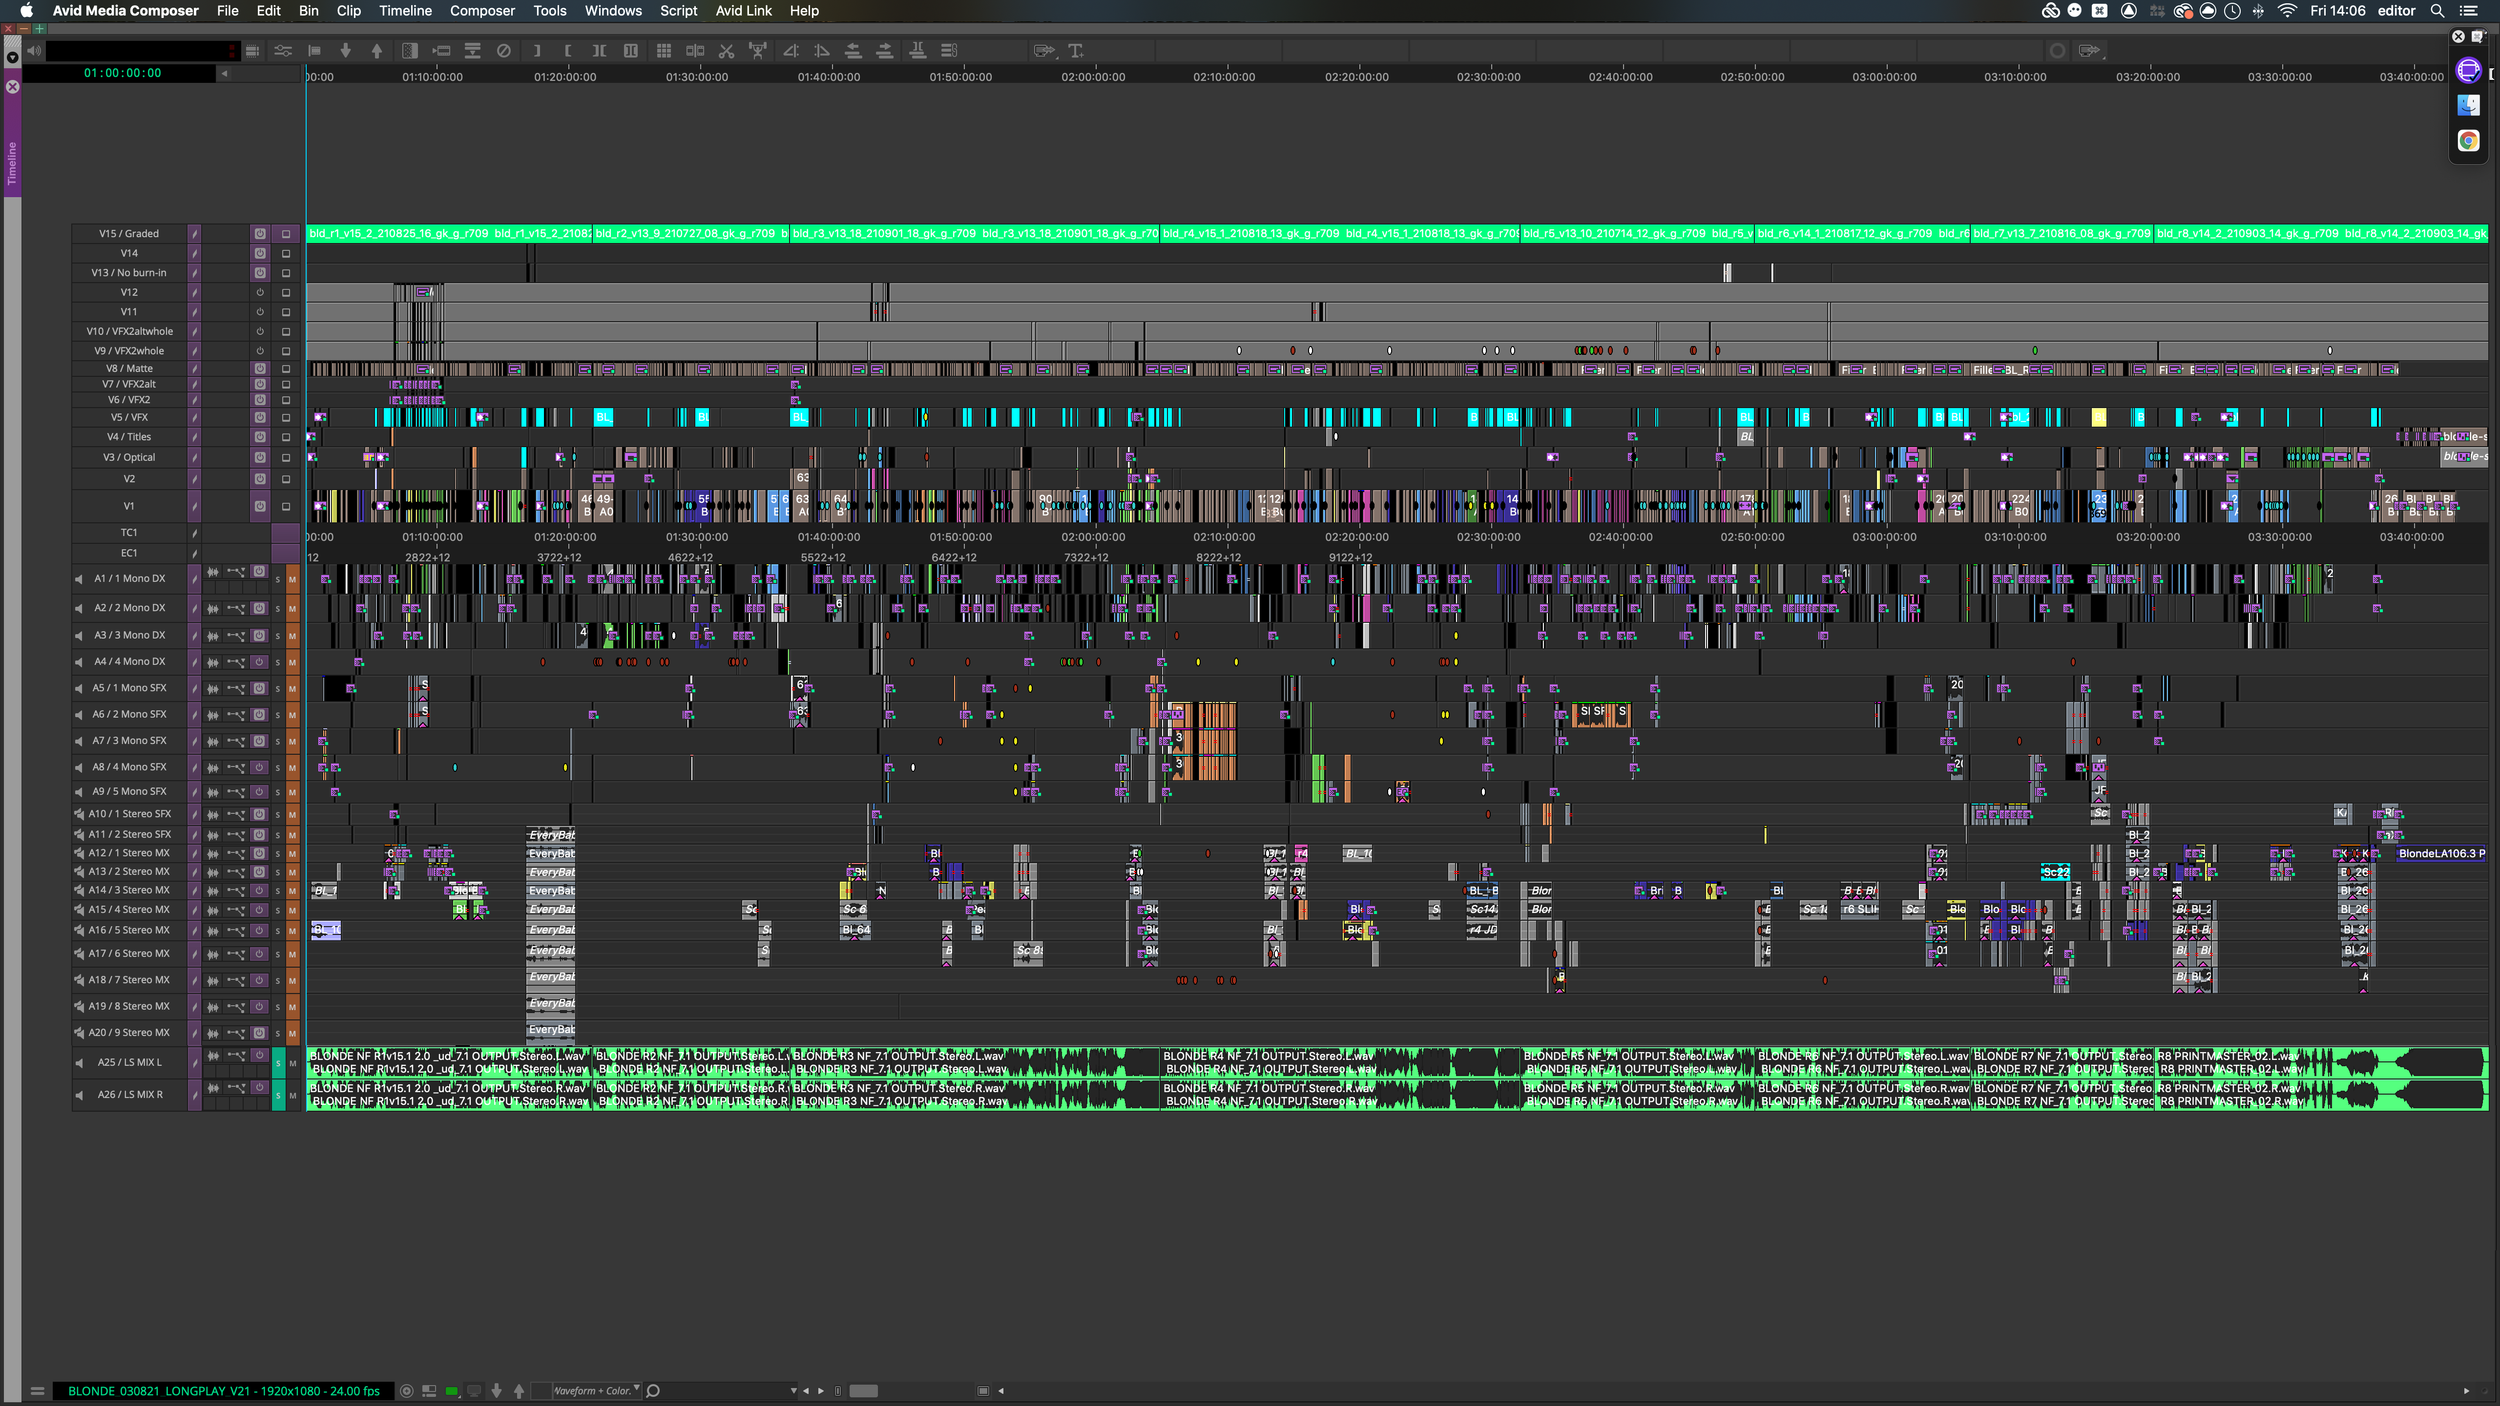Screen dimensions: 2500x1406
Task: Toggle monitor box on V15 / Graded track
Action: 286,234
